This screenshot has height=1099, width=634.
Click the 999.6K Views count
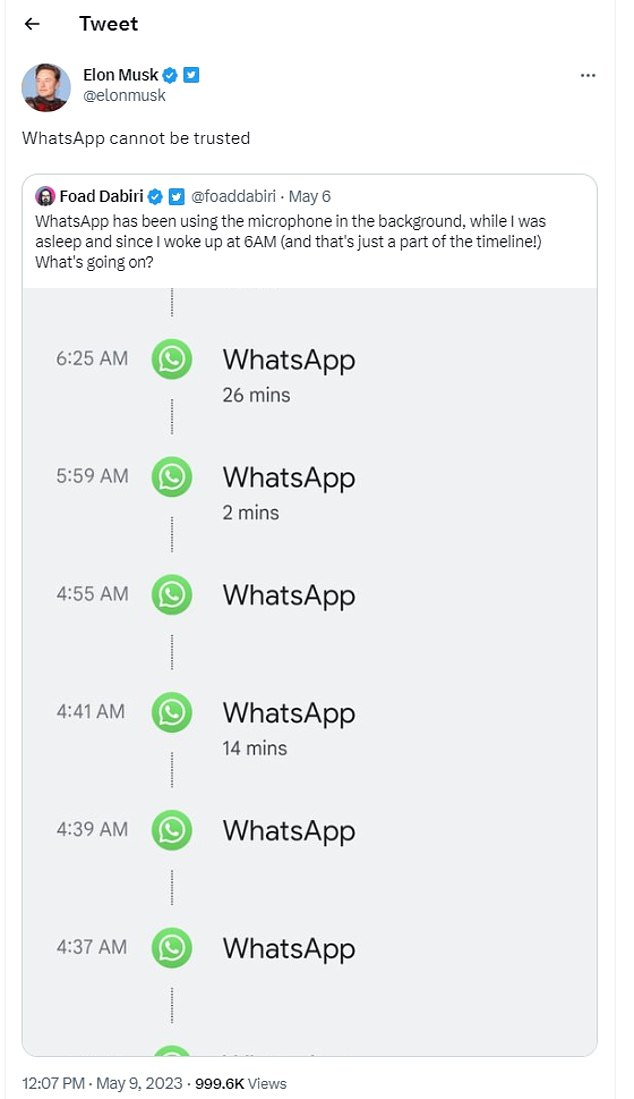243,1083
